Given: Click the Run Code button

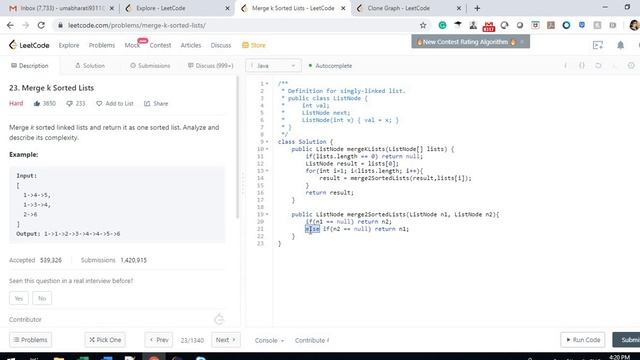Looking at the screenshot, I should pyautogui.click(x=582, y=340).
